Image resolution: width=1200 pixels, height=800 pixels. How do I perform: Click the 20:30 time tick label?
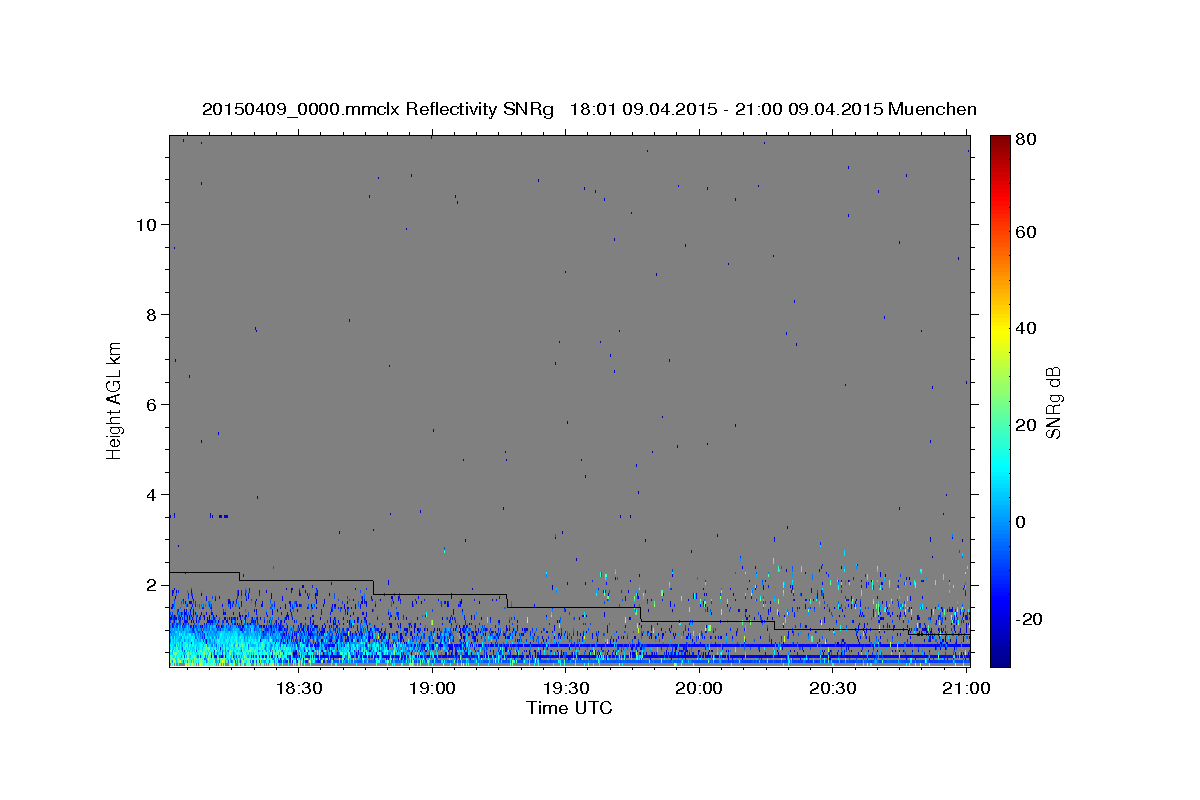833,688
